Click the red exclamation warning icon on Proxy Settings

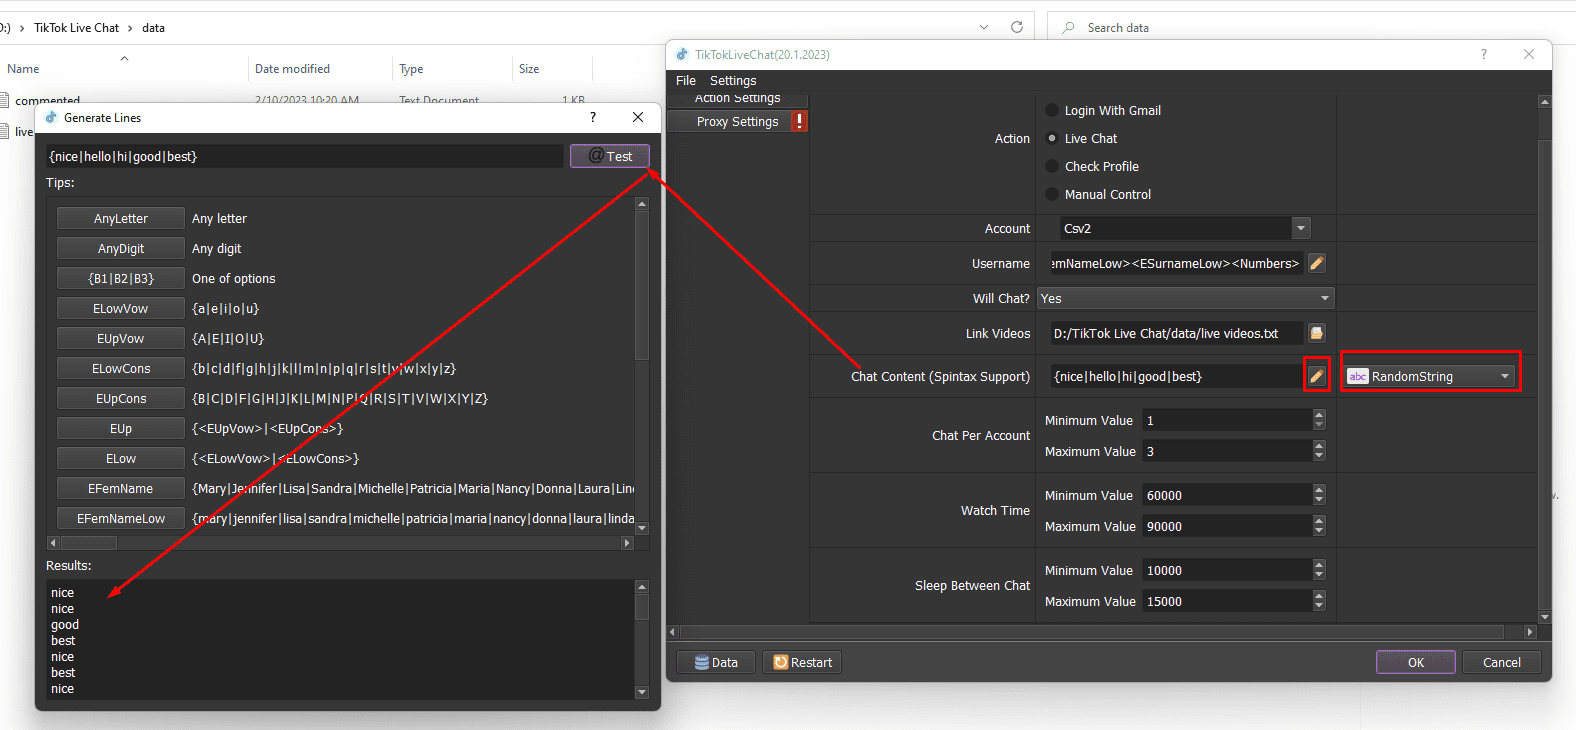(799, 121)
